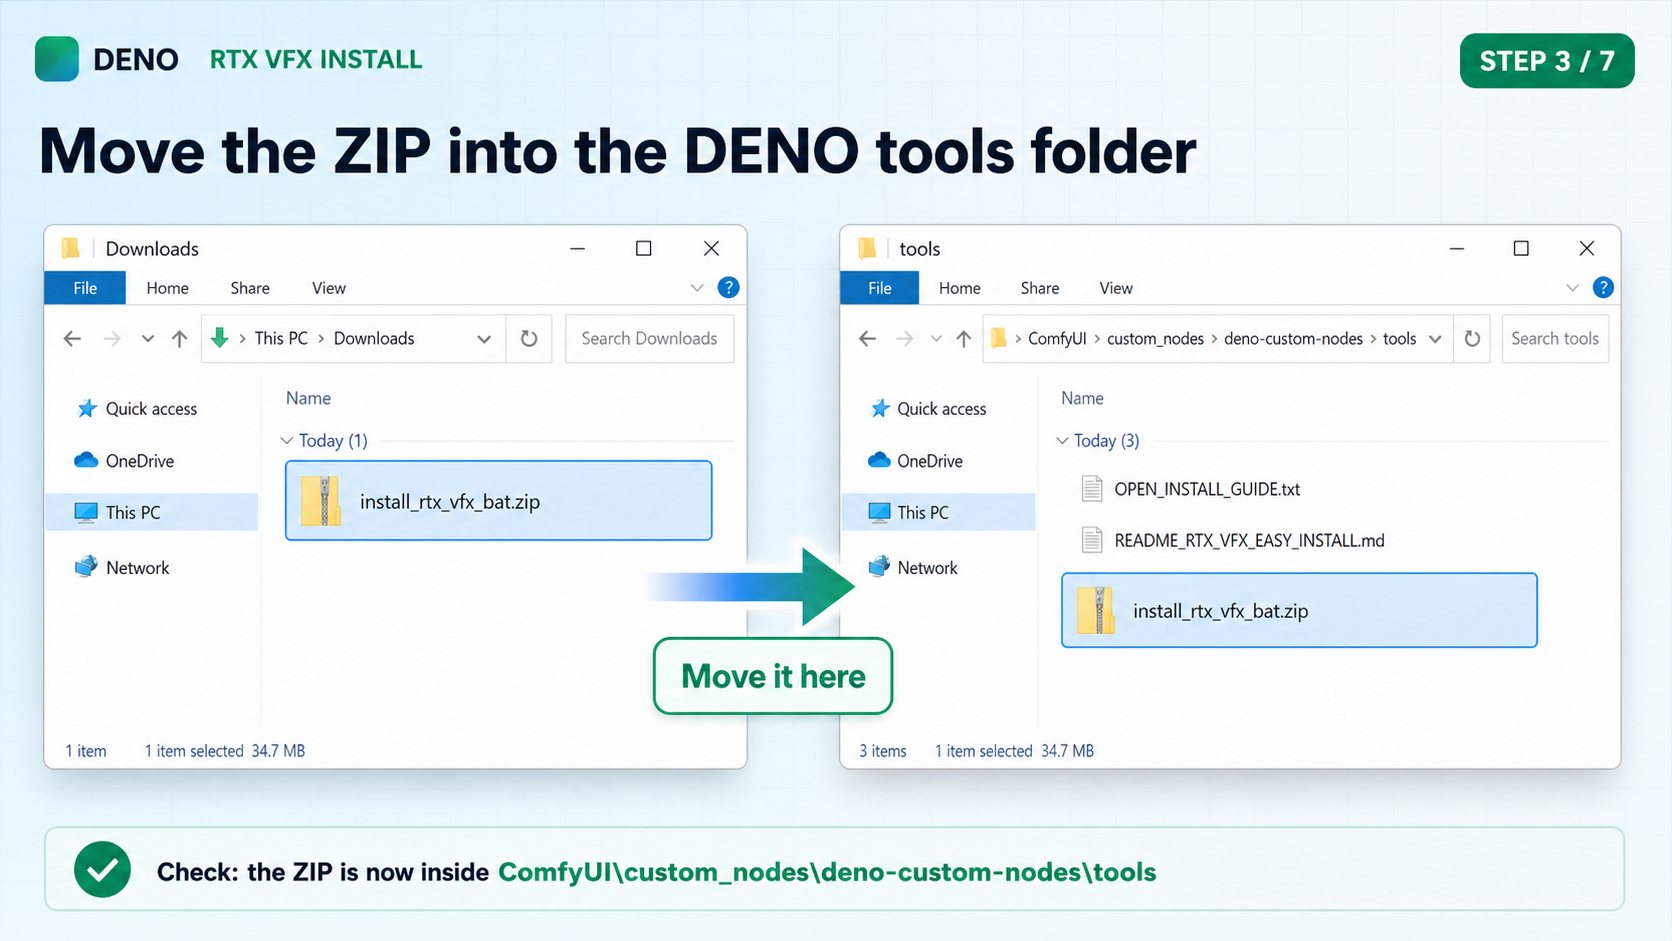Select Network in Downloads window
This screenshot has width=1672, height=941.
point(122,567)
